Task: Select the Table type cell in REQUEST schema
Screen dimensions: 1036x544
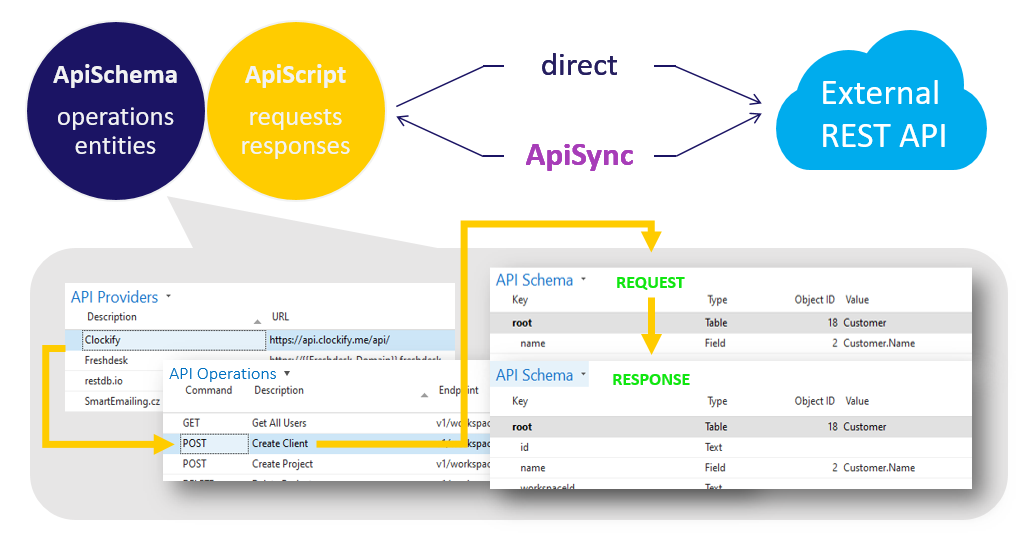Action: pyautogui.click(x=716, y=323)
